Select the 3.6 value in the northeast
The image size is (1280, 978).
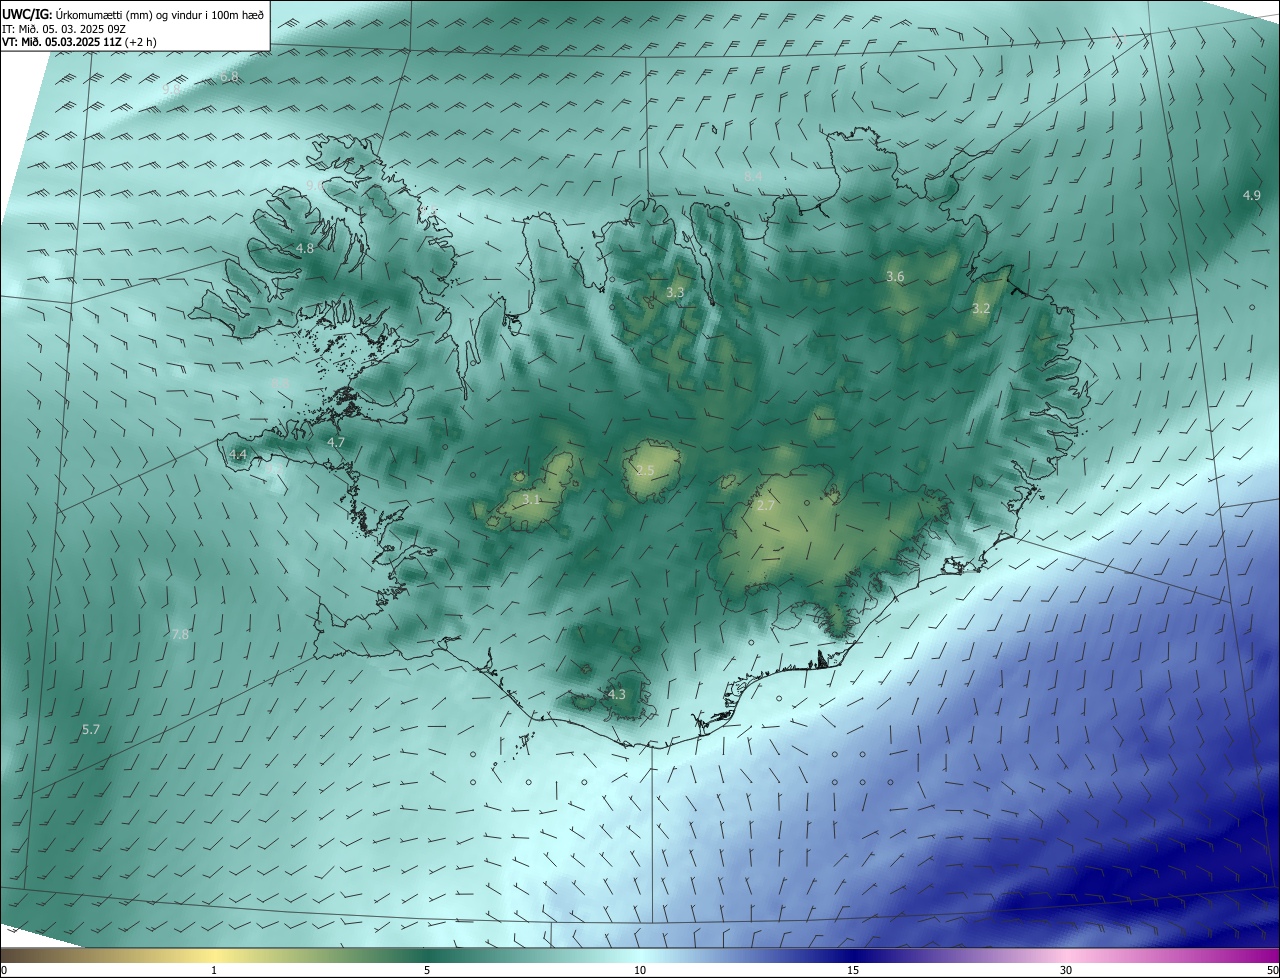click(x=895, y=277)
